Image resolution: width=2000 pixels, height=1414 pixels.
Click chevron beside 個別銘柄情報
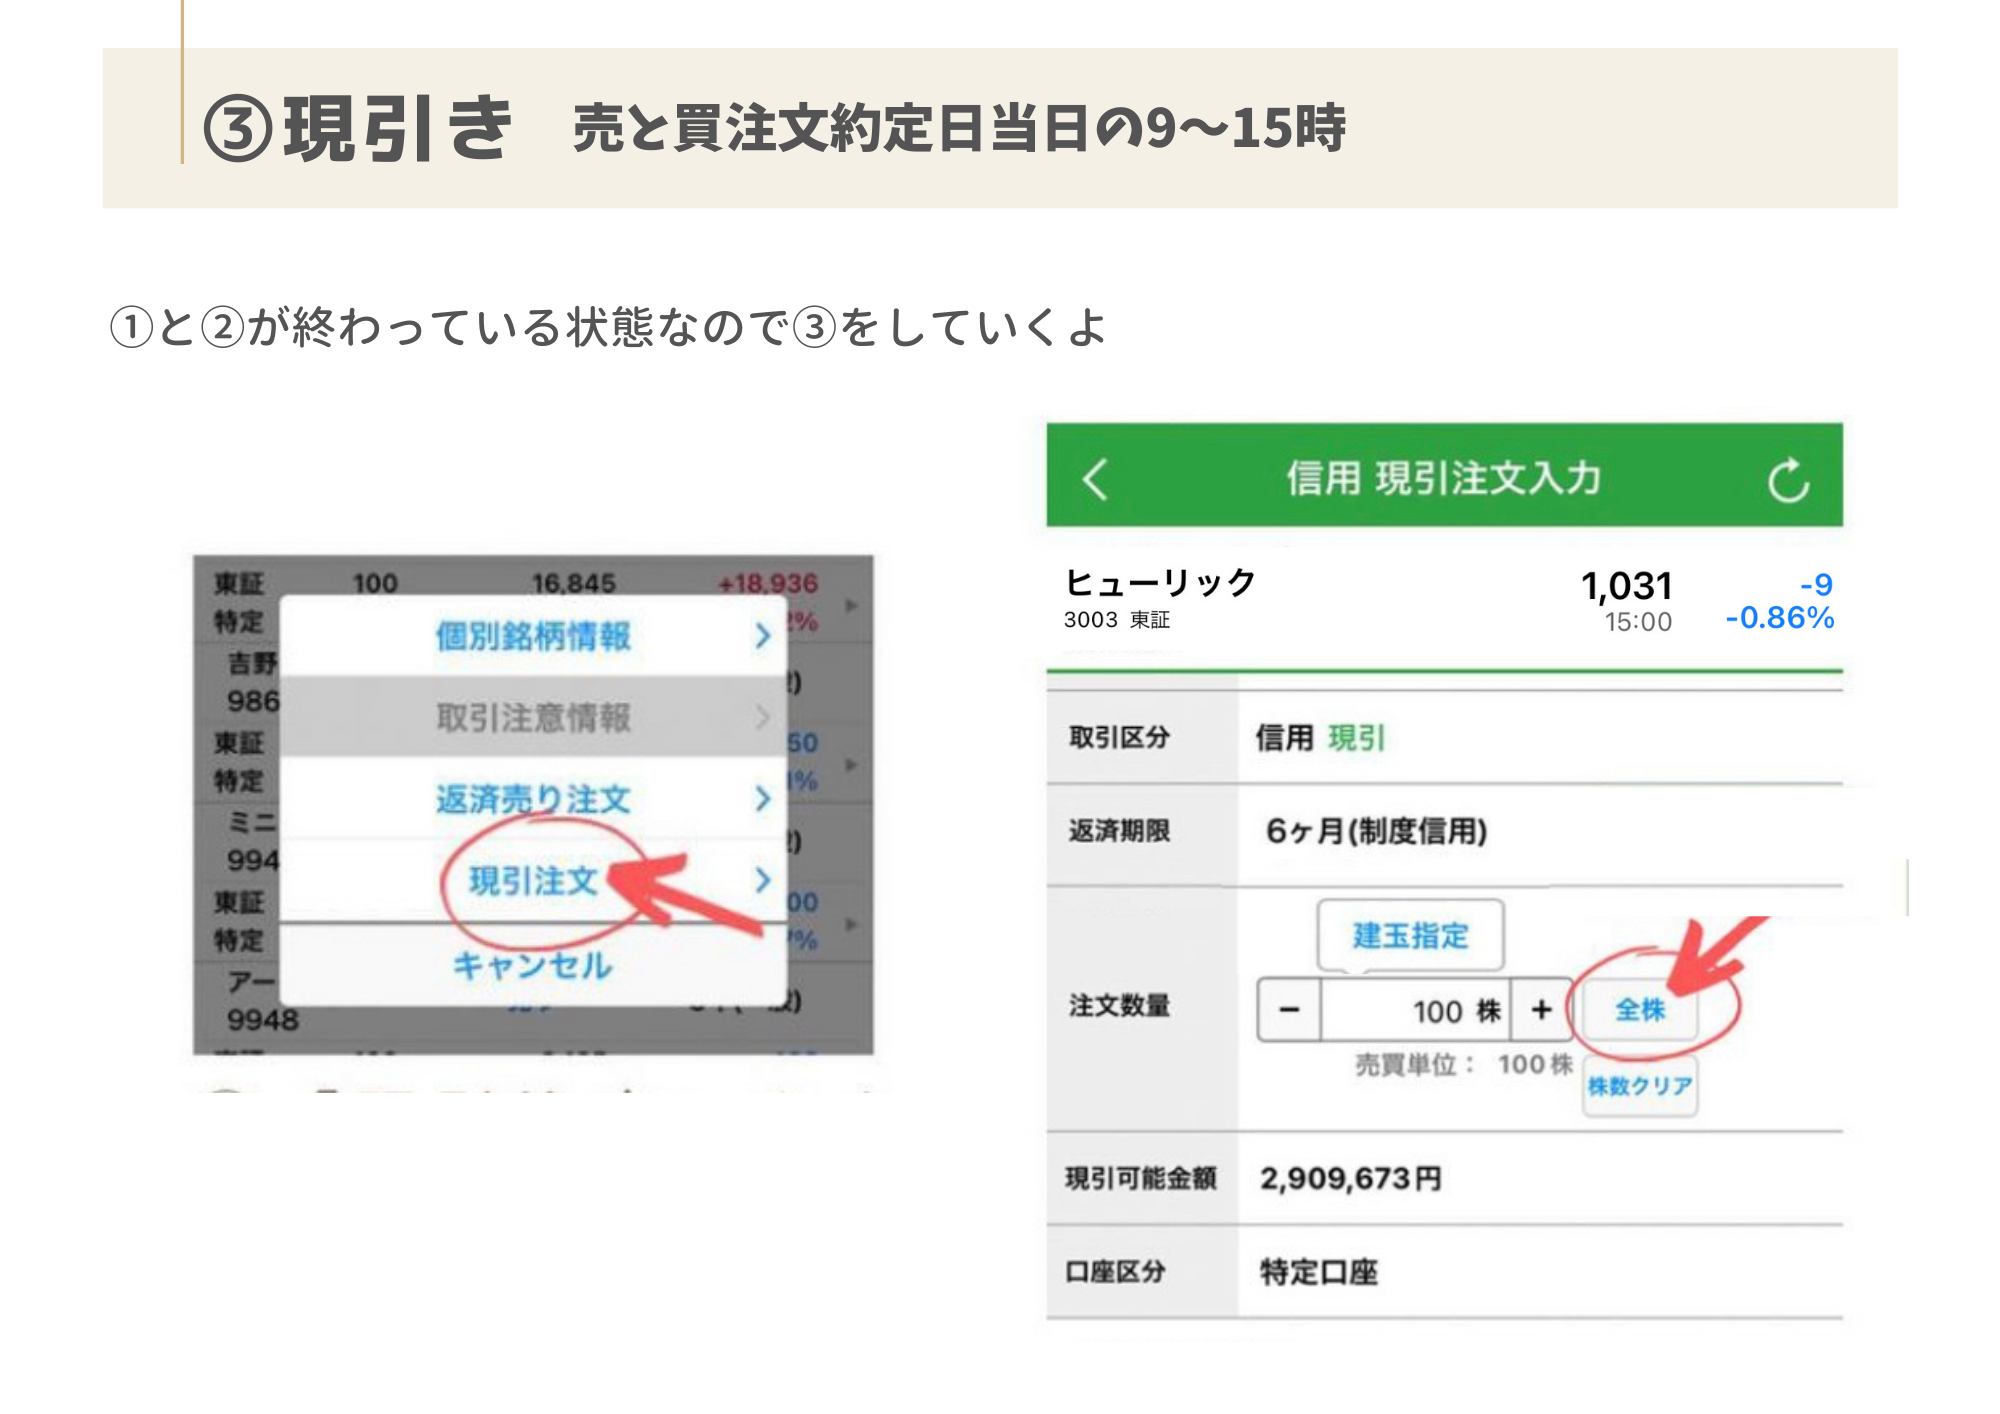tap(763, 636)
